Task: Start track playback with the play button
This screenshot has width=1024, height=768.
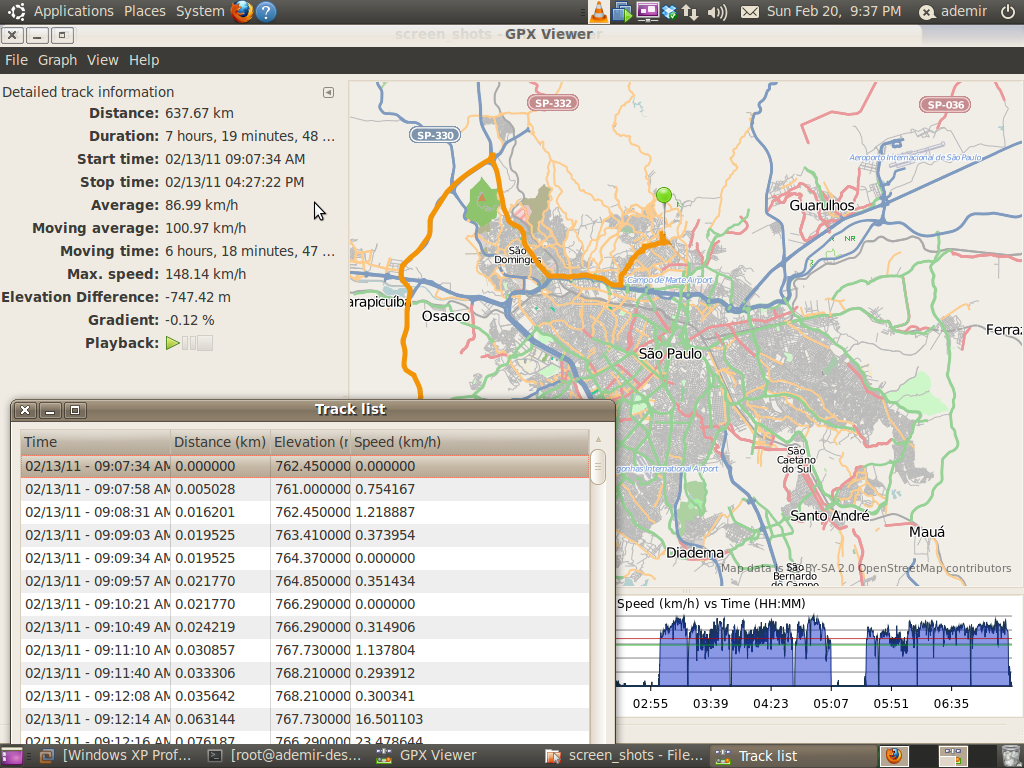Action: click(173, 343)
